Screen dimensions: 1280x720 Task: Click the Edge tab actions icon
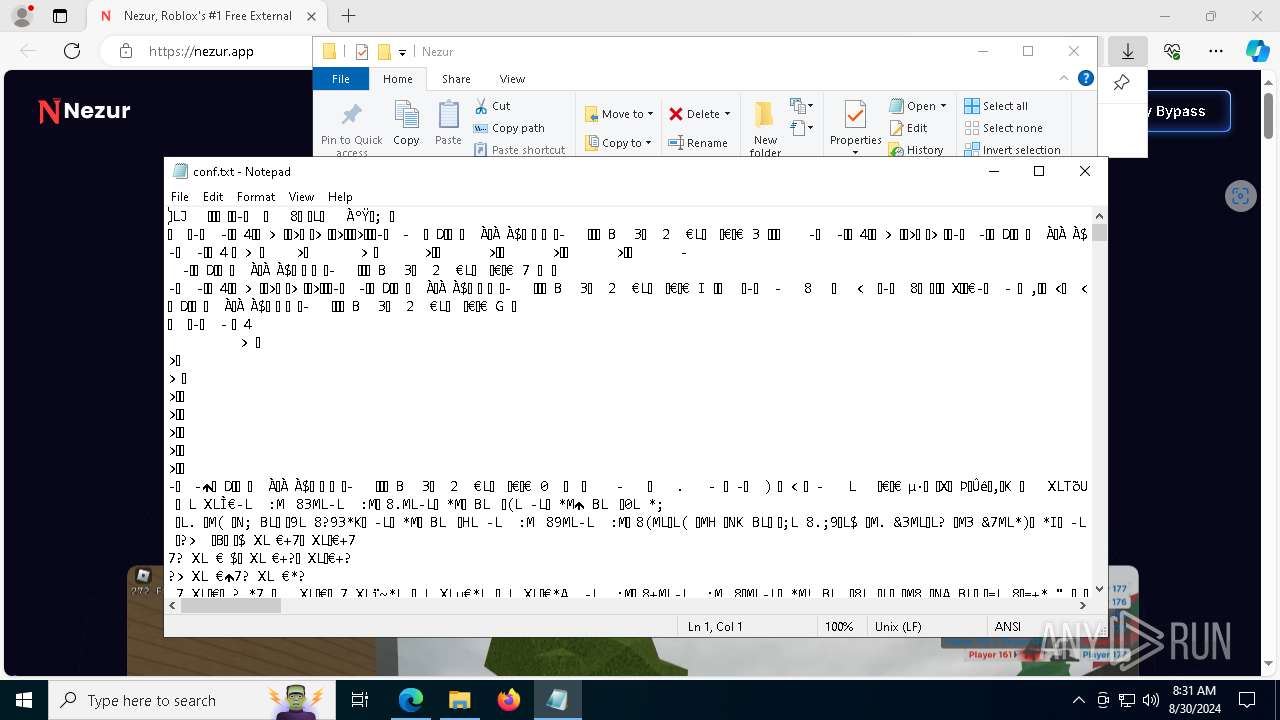pyautogui.click(x=60, y=16)
